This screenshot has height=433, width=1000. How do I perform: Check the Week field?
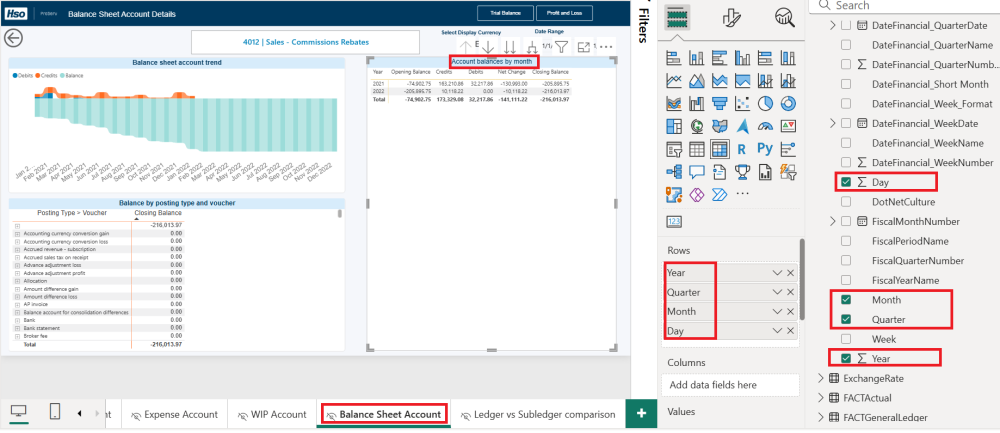846,339
